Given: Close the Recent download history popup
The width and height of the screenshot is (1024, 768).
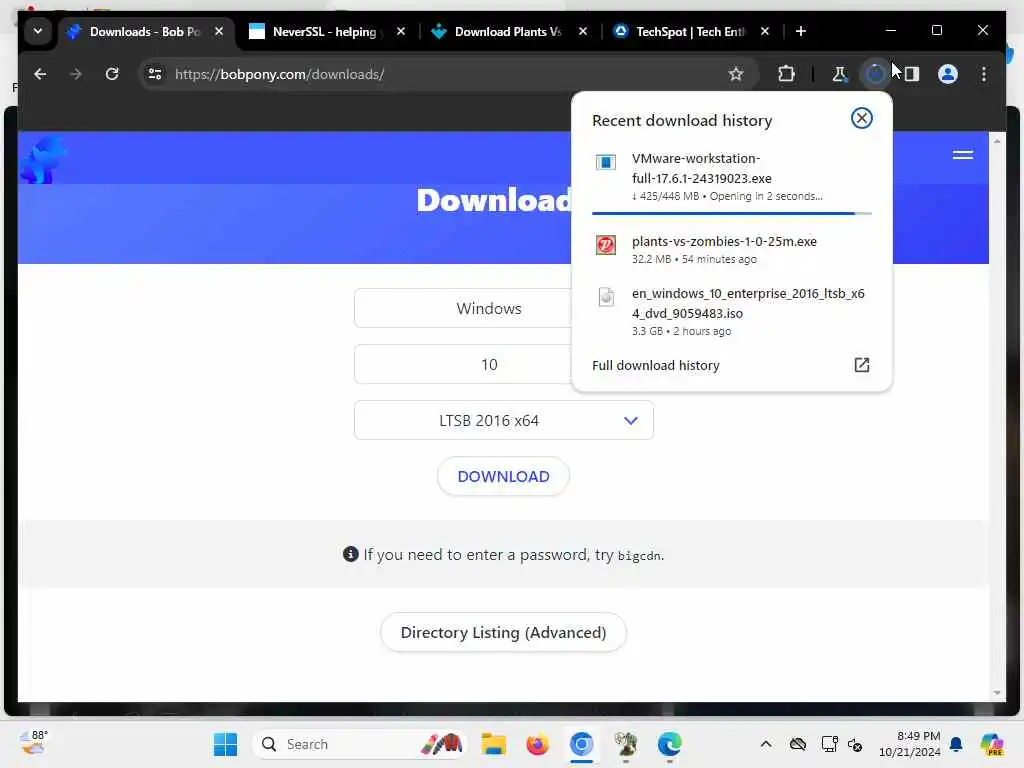Looking at the screenshot, I should click(x=861, y=118).
